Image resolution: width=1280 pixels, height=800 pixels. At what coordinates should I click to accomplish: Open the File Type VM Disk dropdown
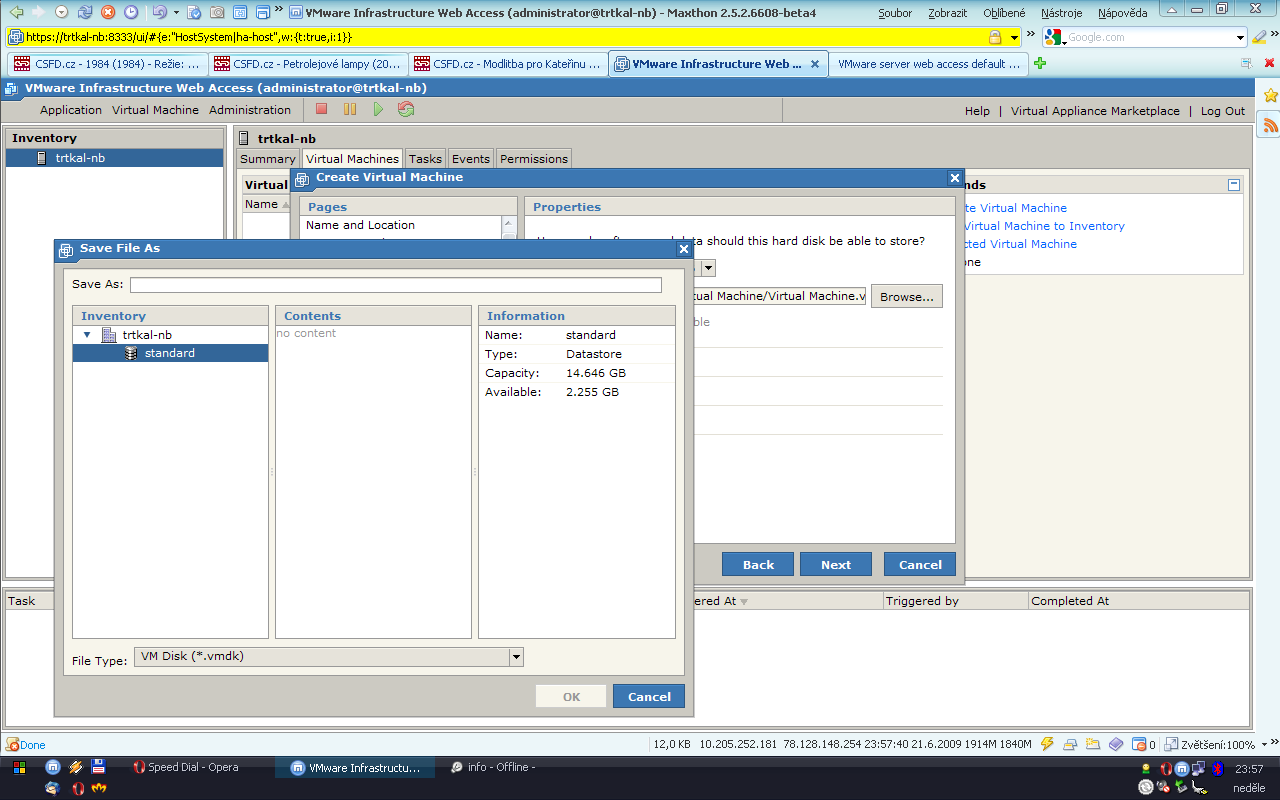click(516, 657)
